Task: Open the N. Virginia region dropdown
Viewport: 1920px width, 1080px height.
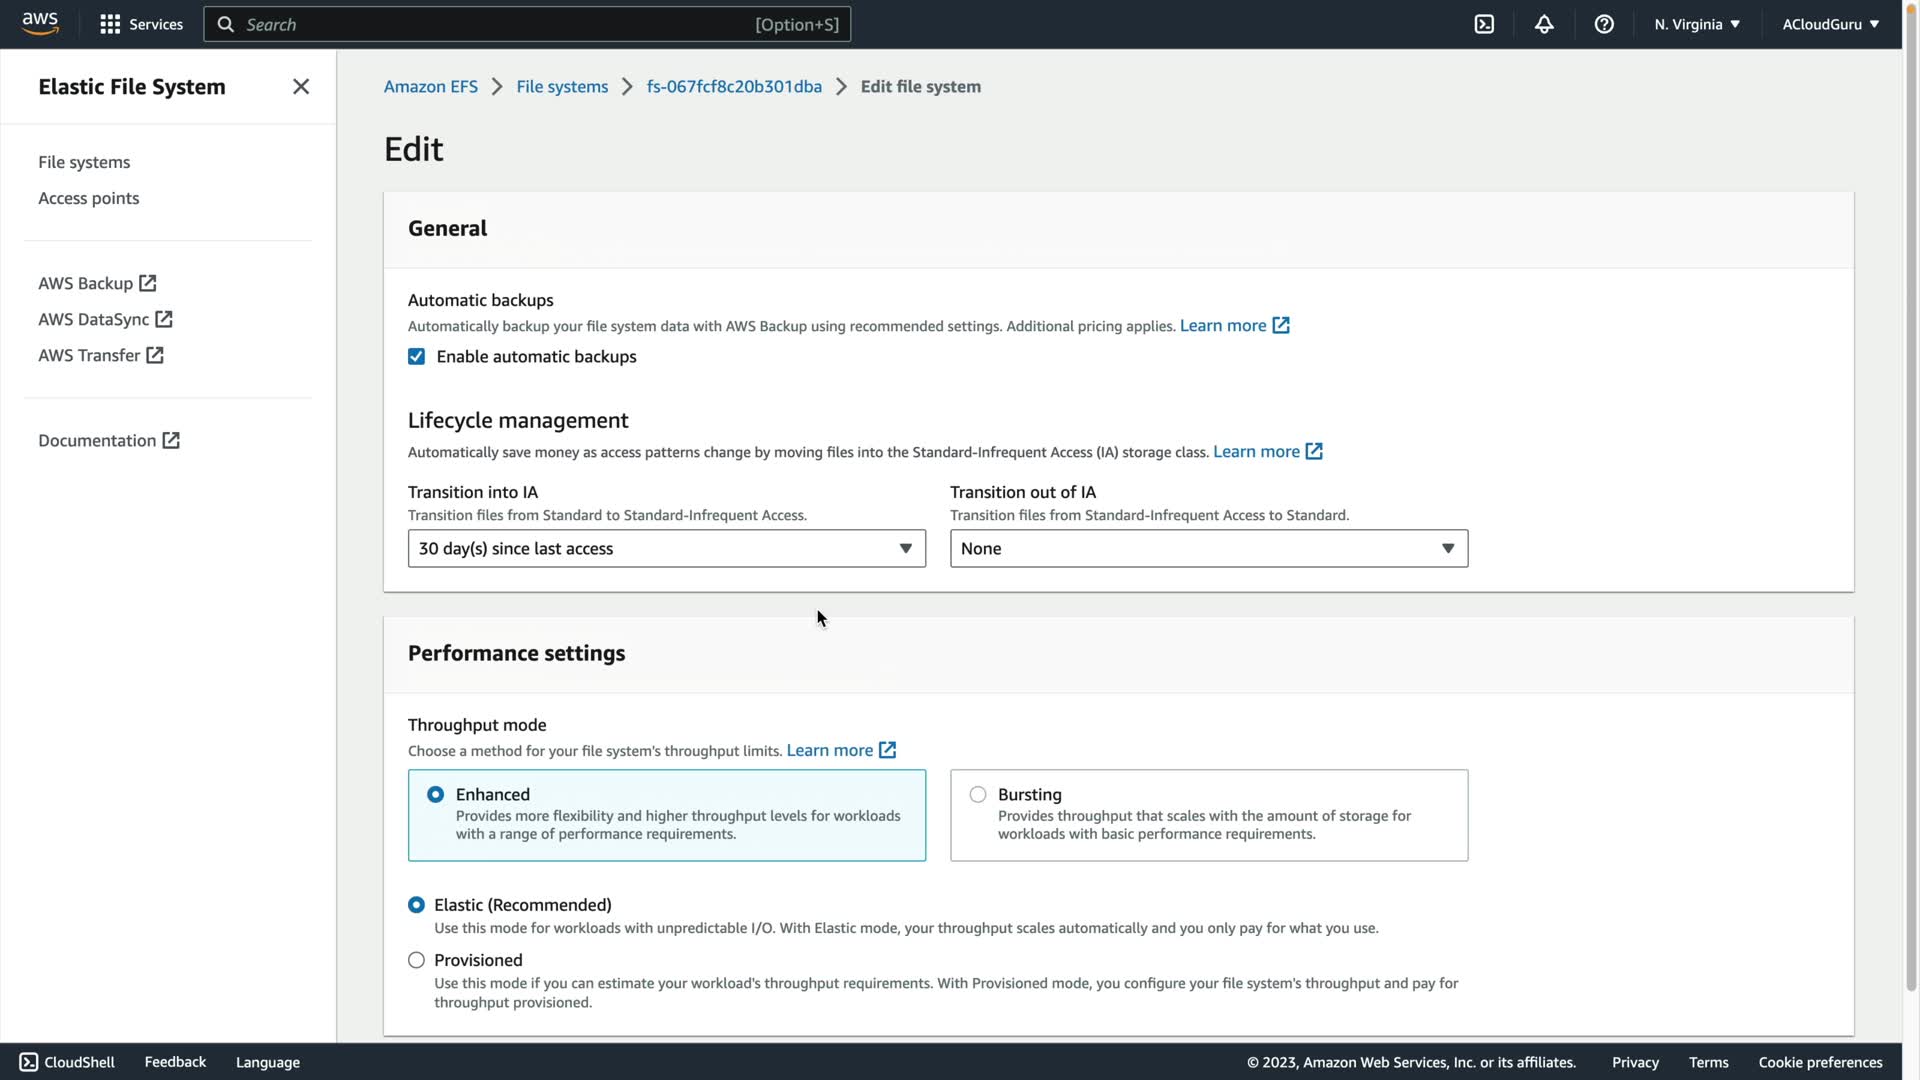Action: [1697, 24]
